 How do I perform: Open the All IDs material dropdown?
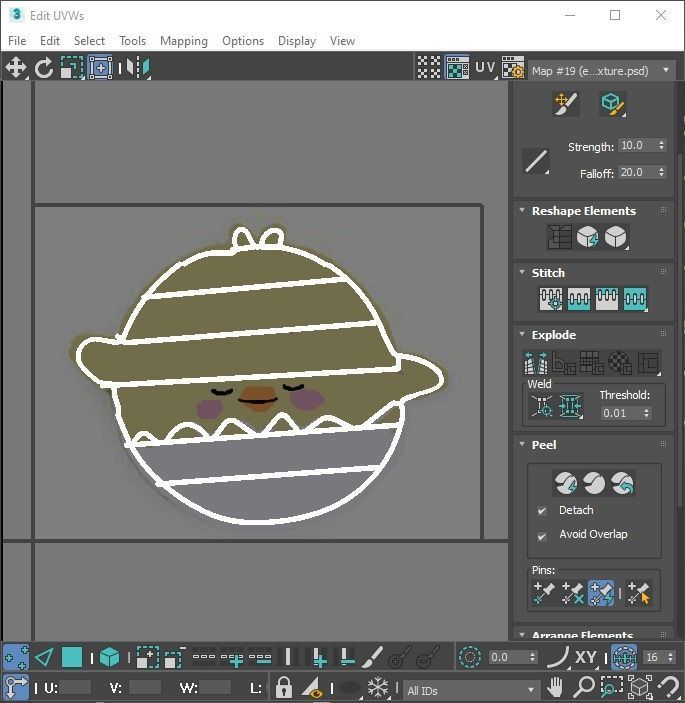470,690
